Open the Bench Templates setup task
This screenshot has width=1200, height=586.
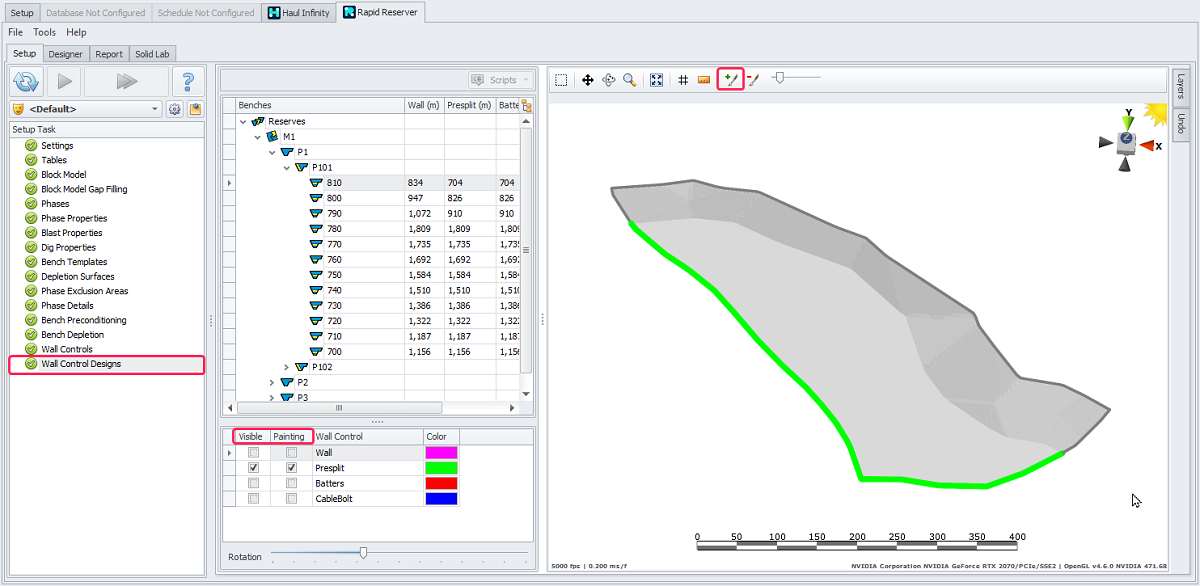coord(74,262)
